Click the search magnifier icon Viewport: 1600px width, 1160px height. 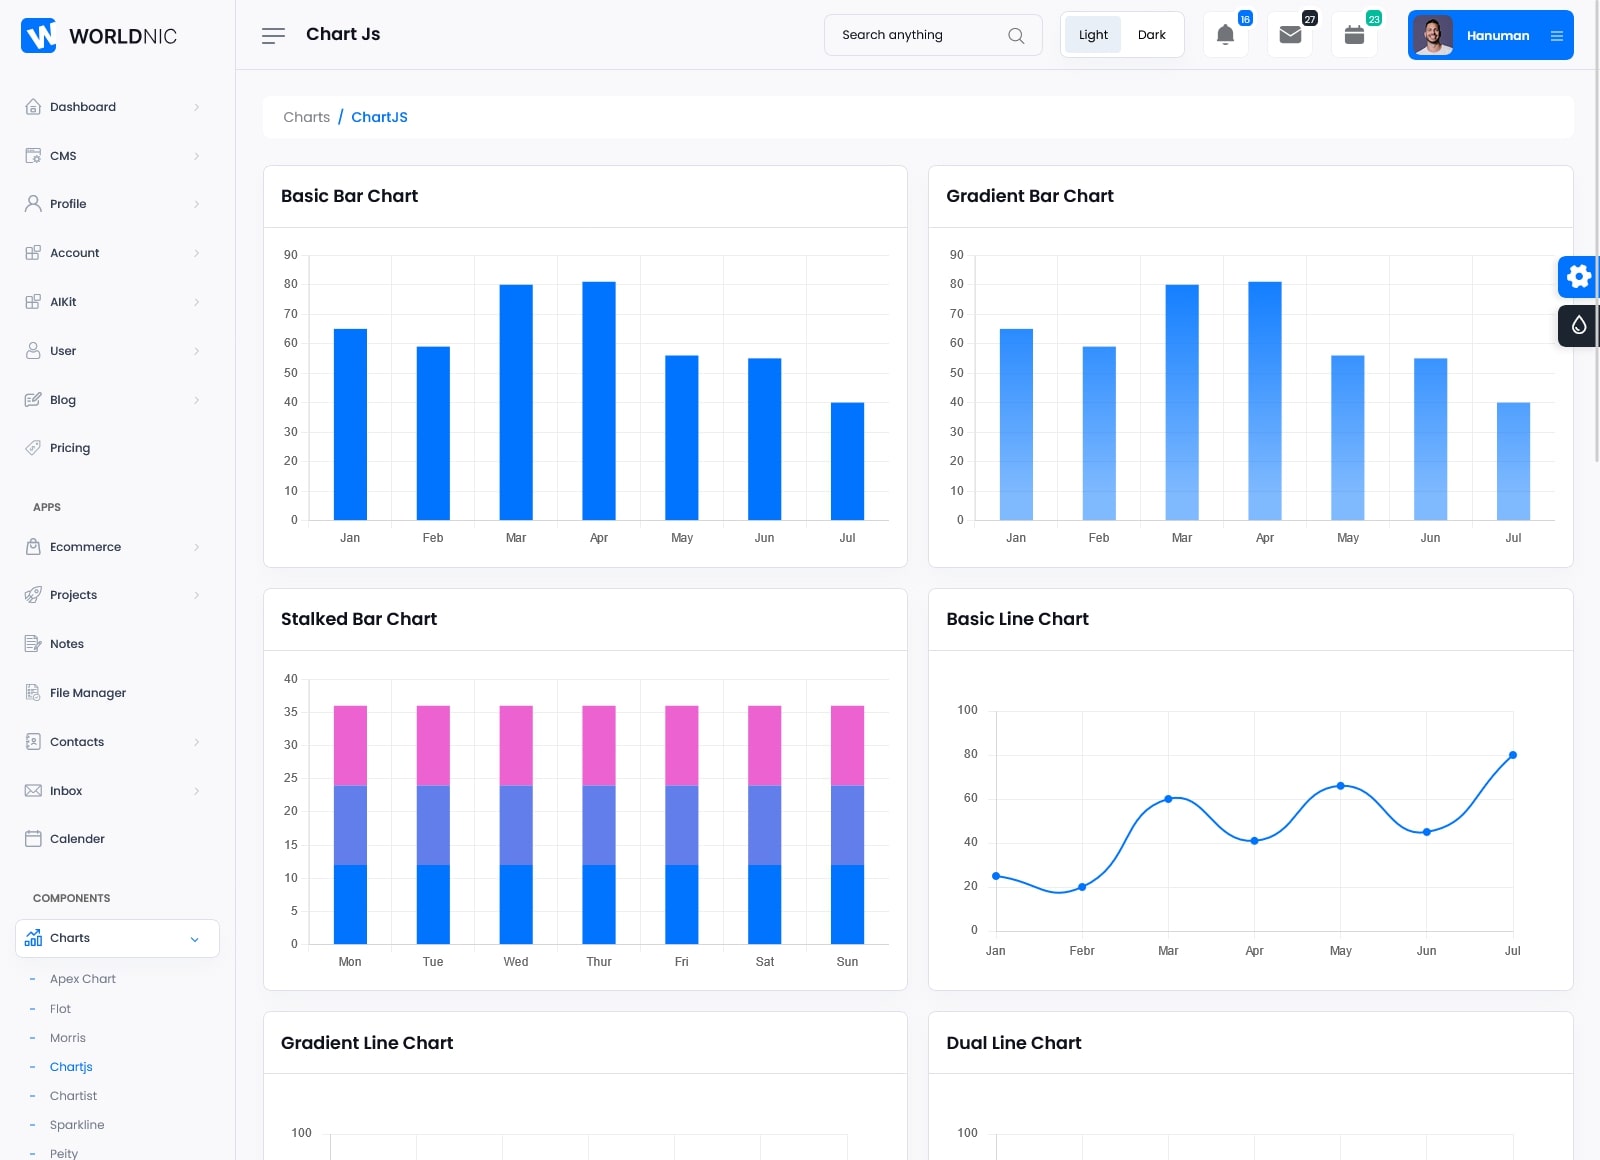coord(1016,36)
